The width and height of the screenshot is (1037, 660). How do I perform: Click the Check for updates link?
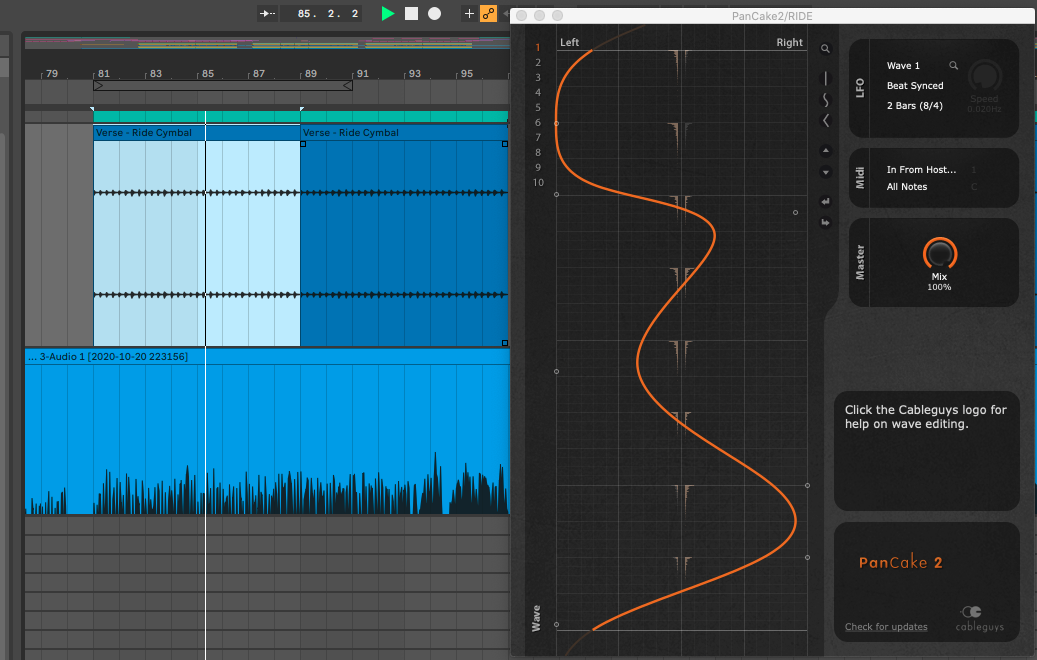(x=886, y=626)
